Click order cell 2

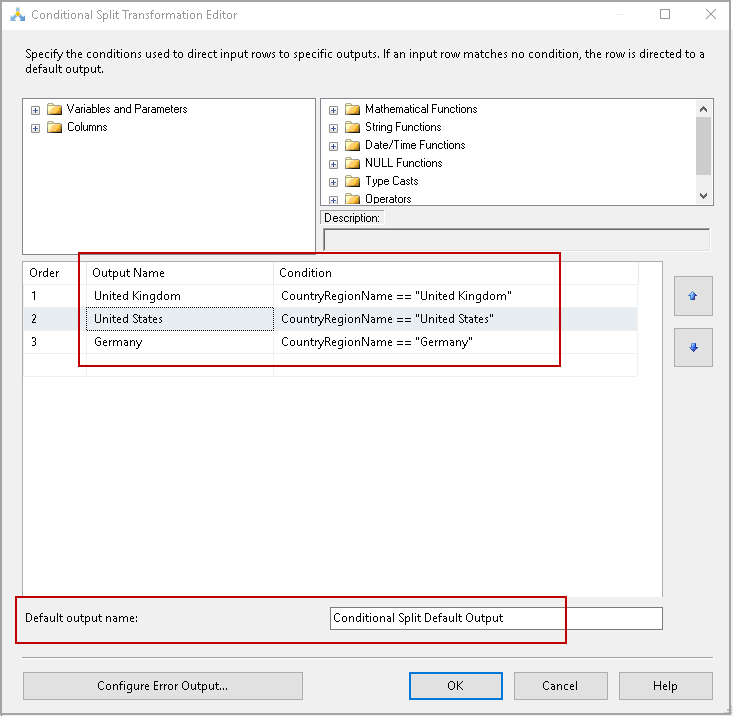click(x=55, y=319)
